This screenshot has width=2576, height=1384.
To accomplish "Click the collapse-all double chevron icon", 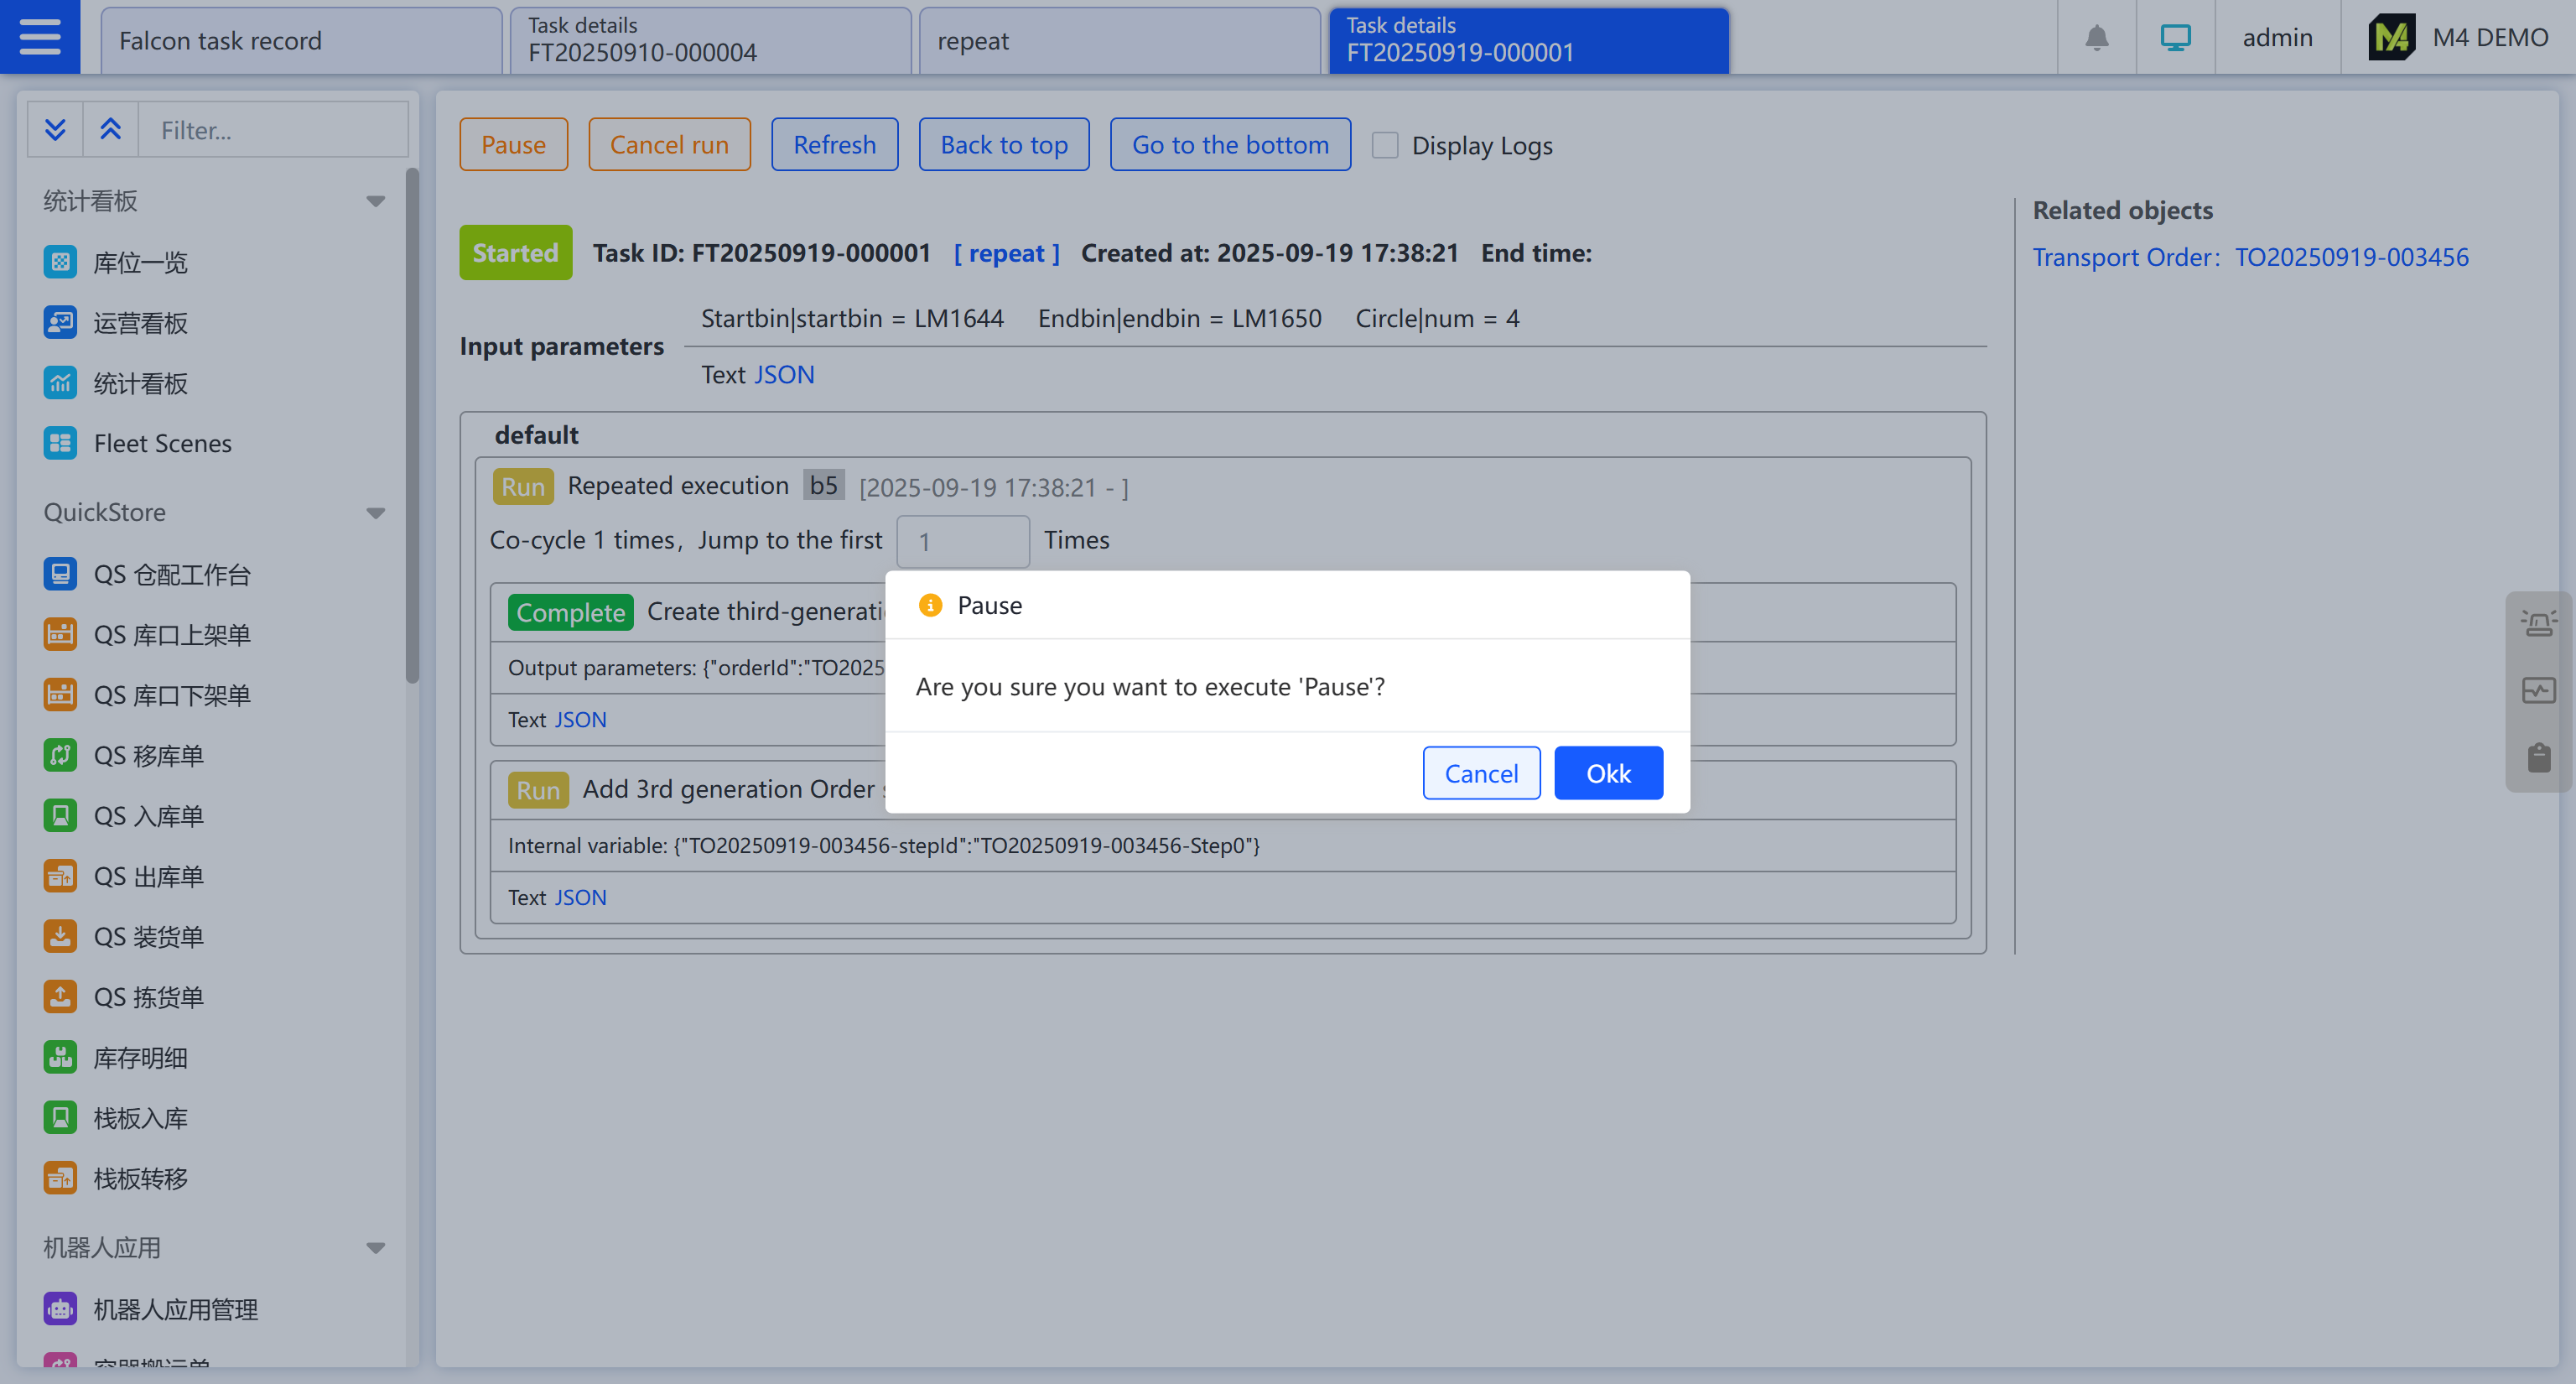I will [x=110, y=130].
